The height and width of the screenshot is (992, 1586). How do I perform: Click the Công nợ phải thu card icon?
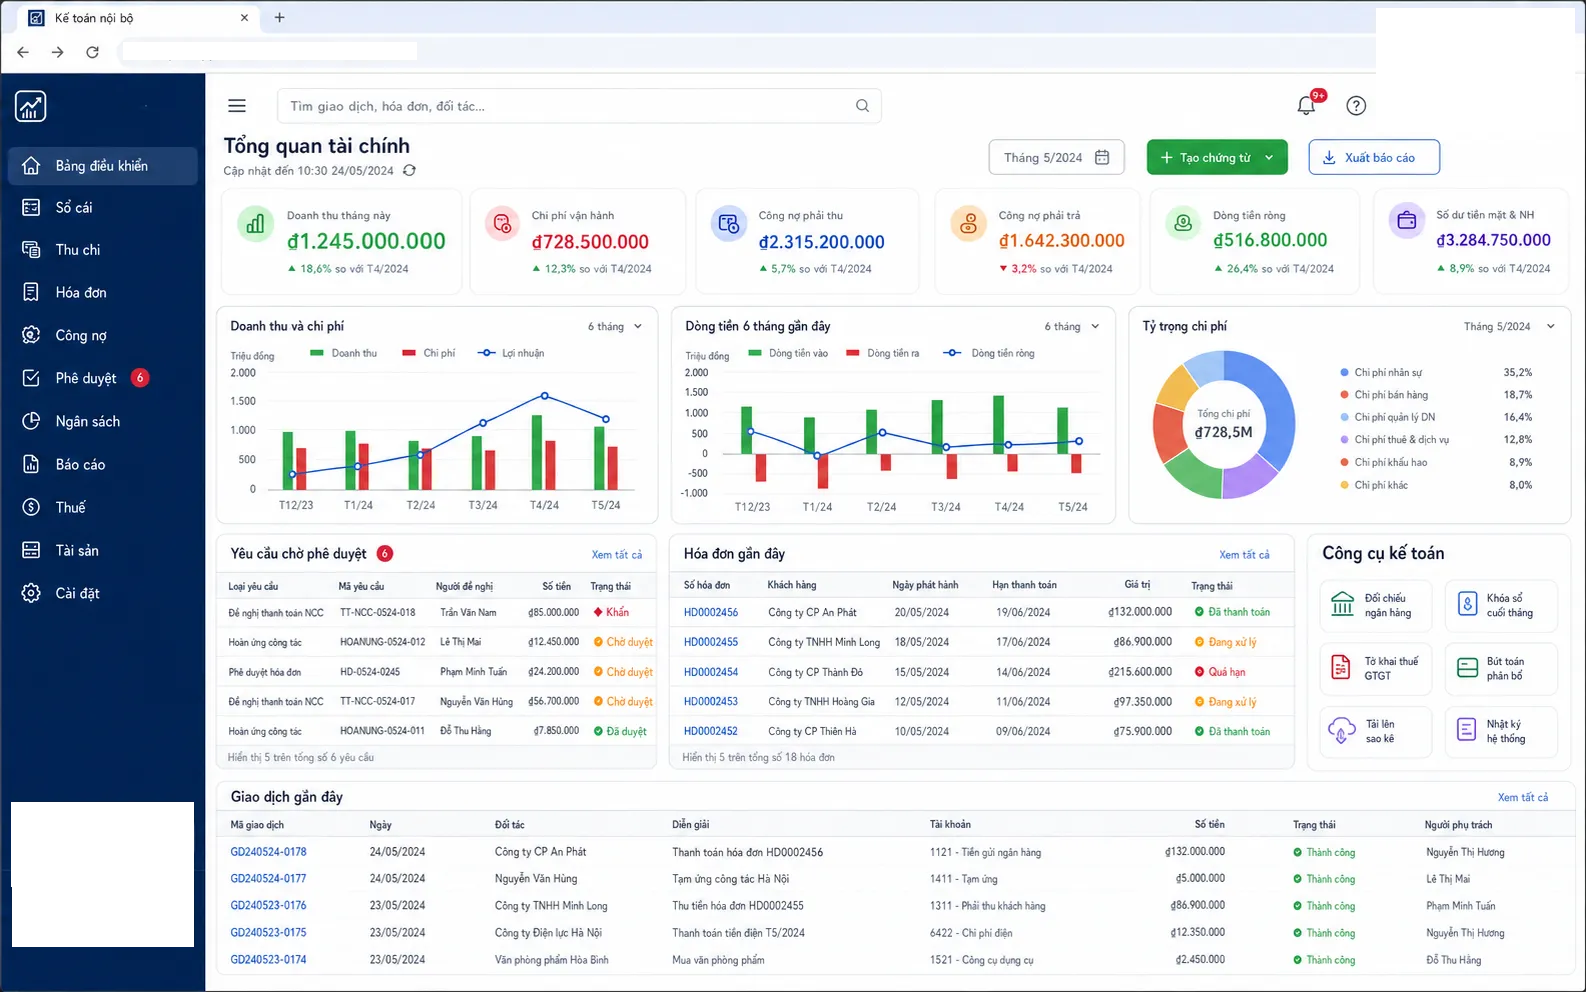(x=728, y=223)
